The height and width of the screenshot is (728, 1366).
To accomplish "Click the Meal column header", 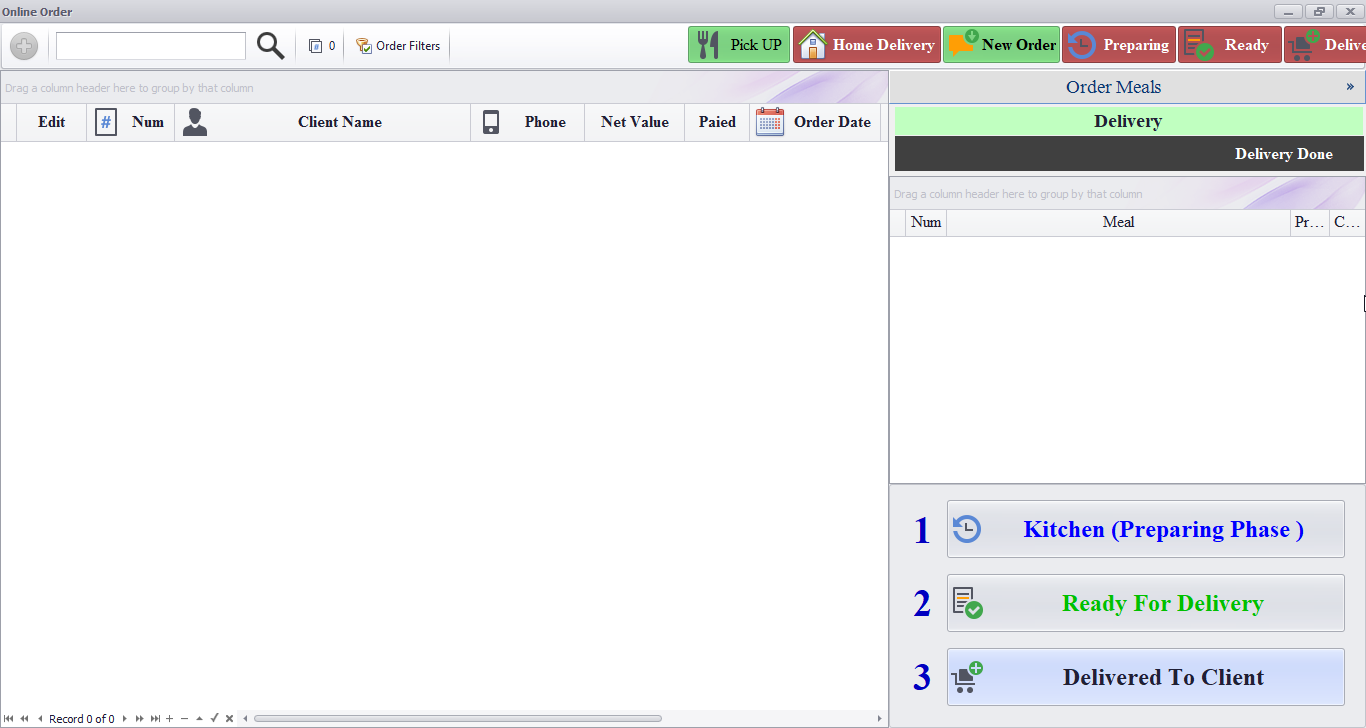I will [x=1118, y=222].
